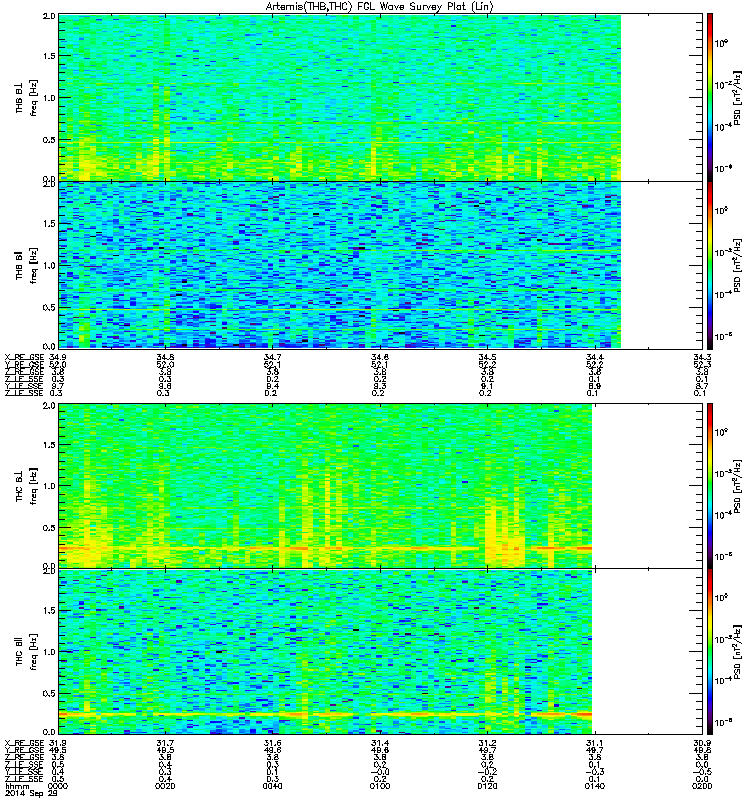Click the '0200' time label on bottom axis
750x800 pixels.
702,786
